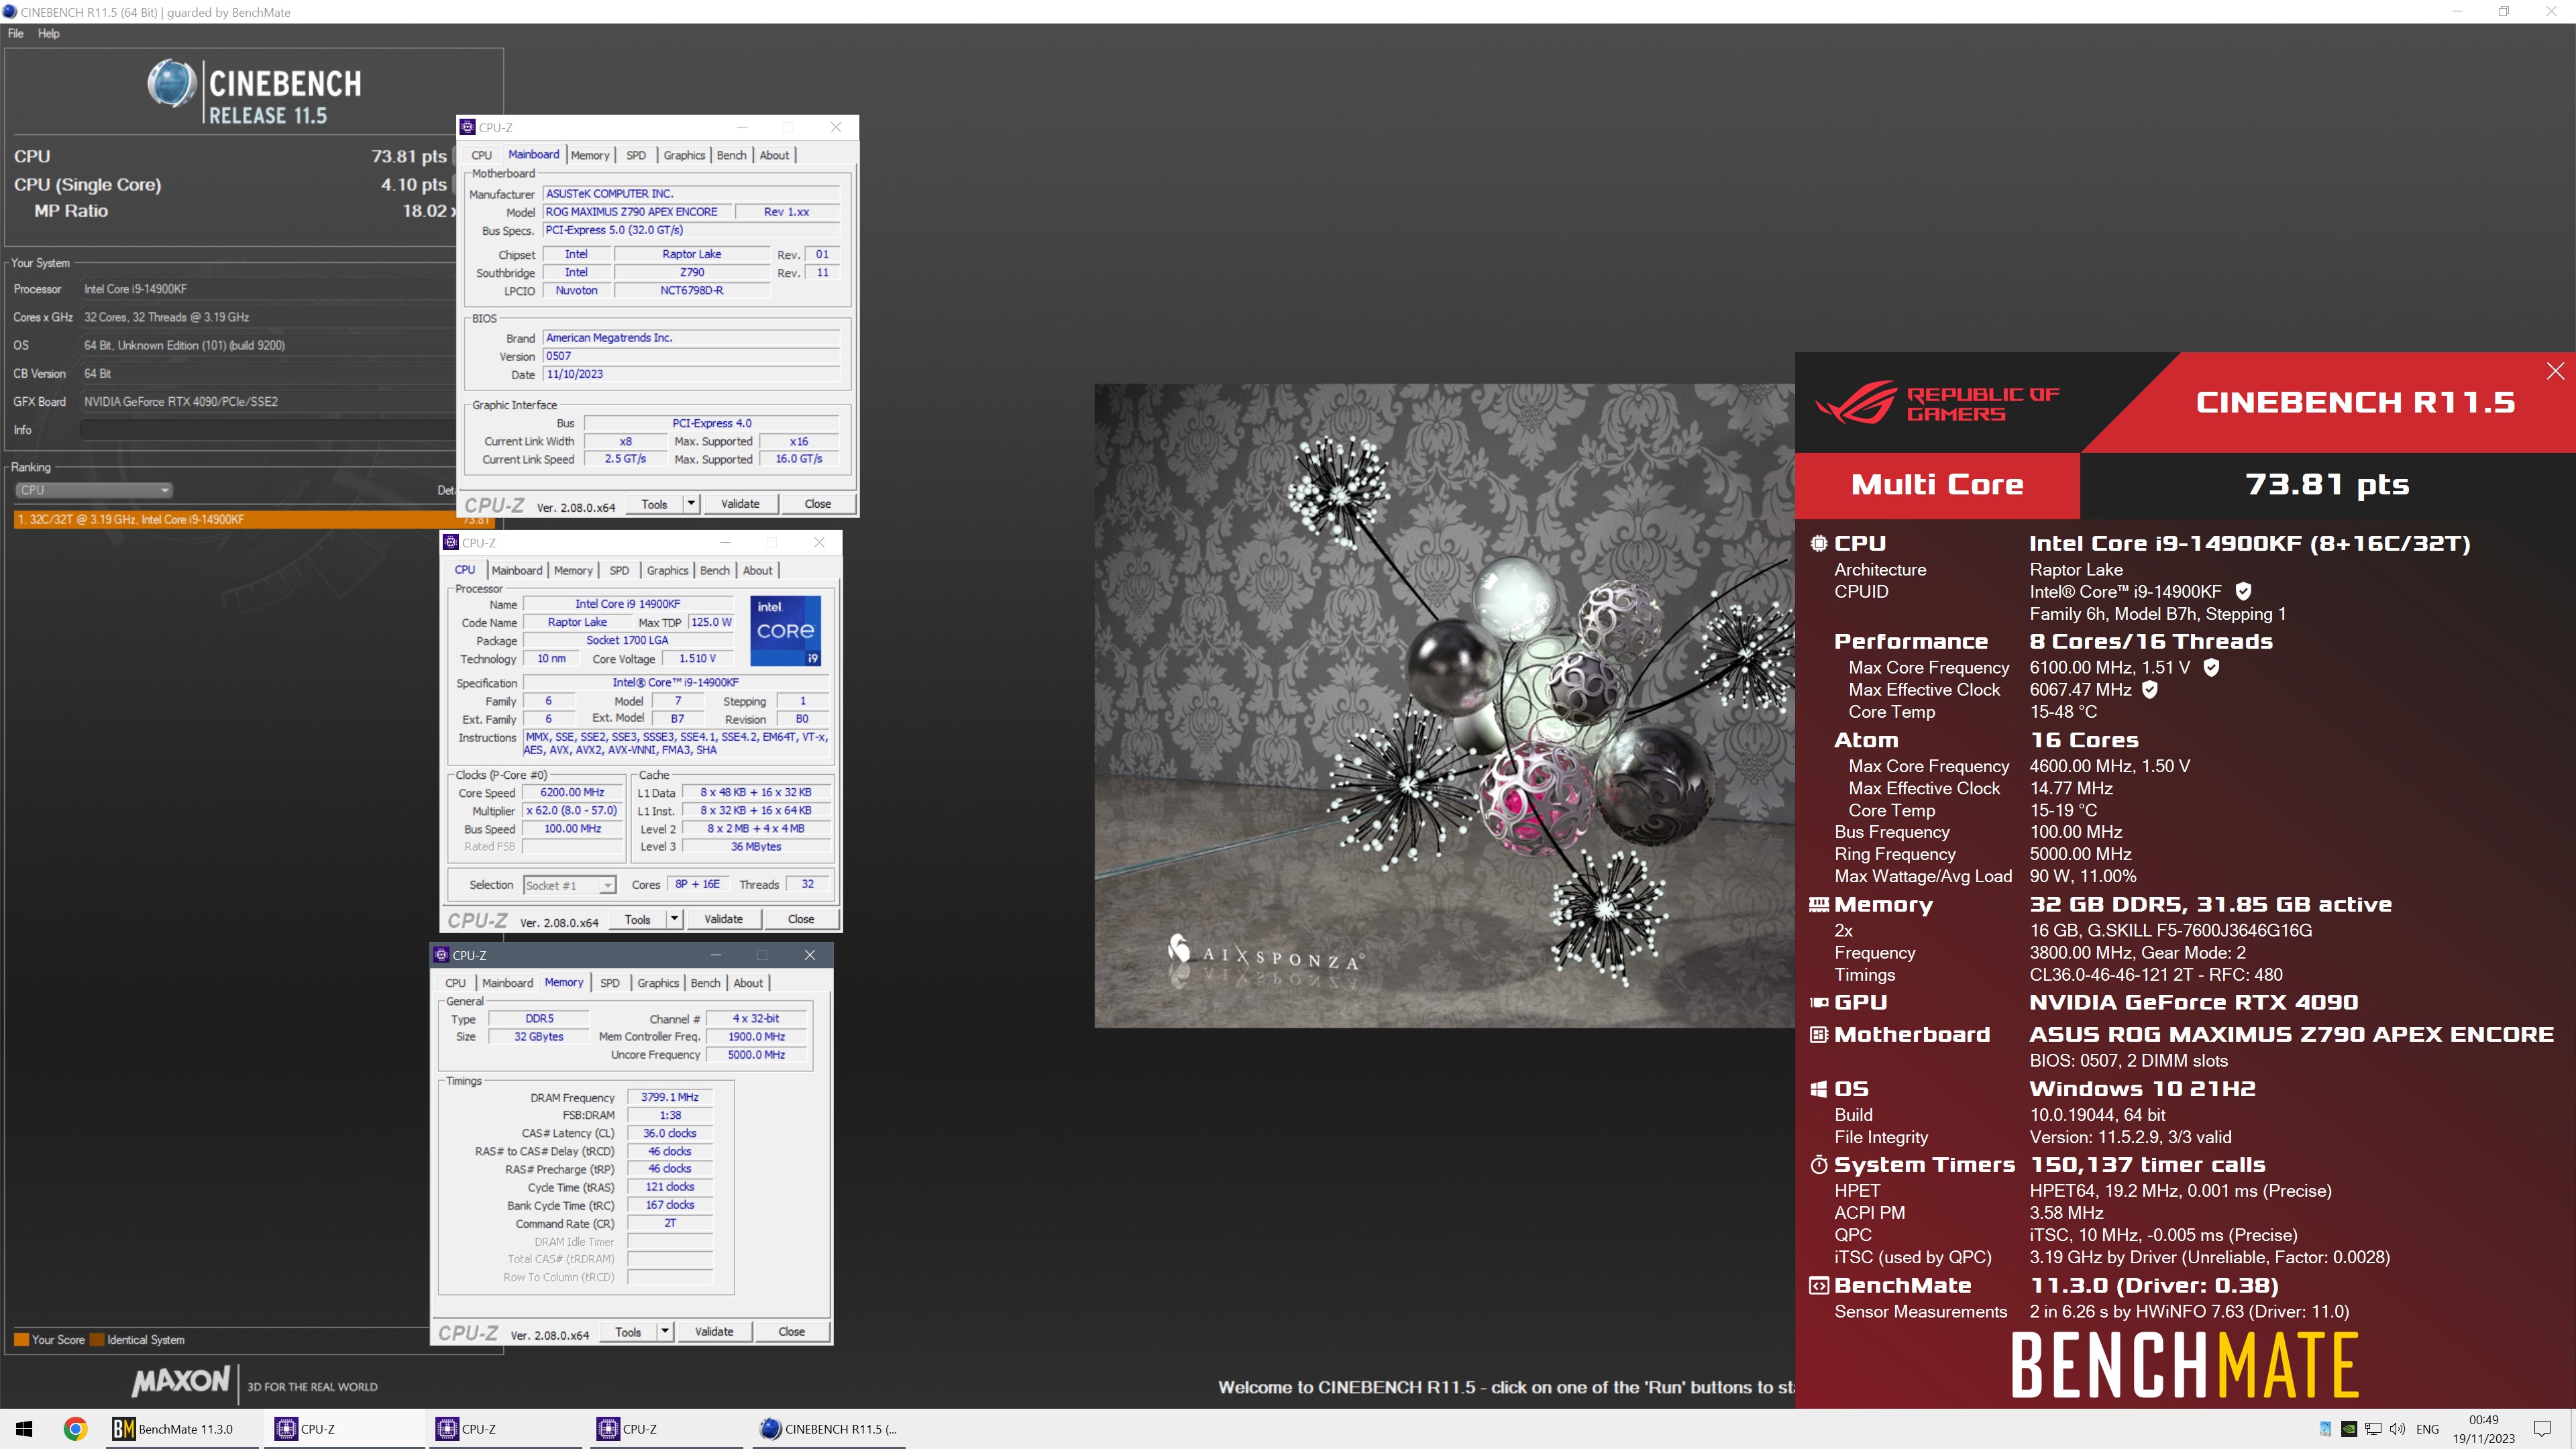Open Bench tab in the processor CPU-Z window
Image resolution: width=2576 pixels, height=1449 pixels.
714,570
